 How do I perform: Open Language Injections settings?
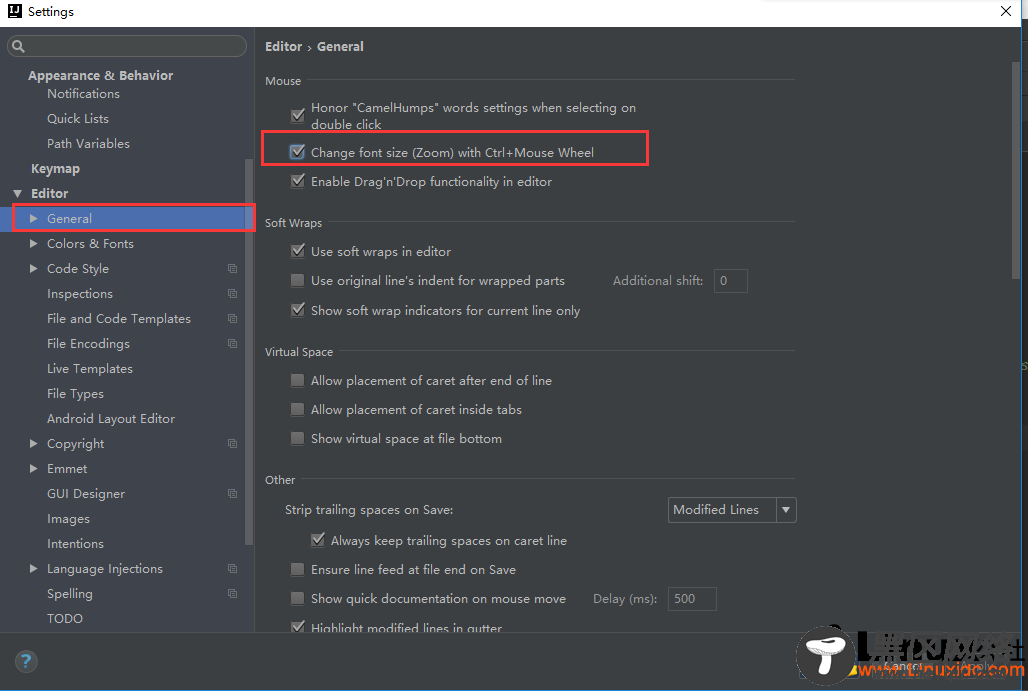(x=105, y=568)
